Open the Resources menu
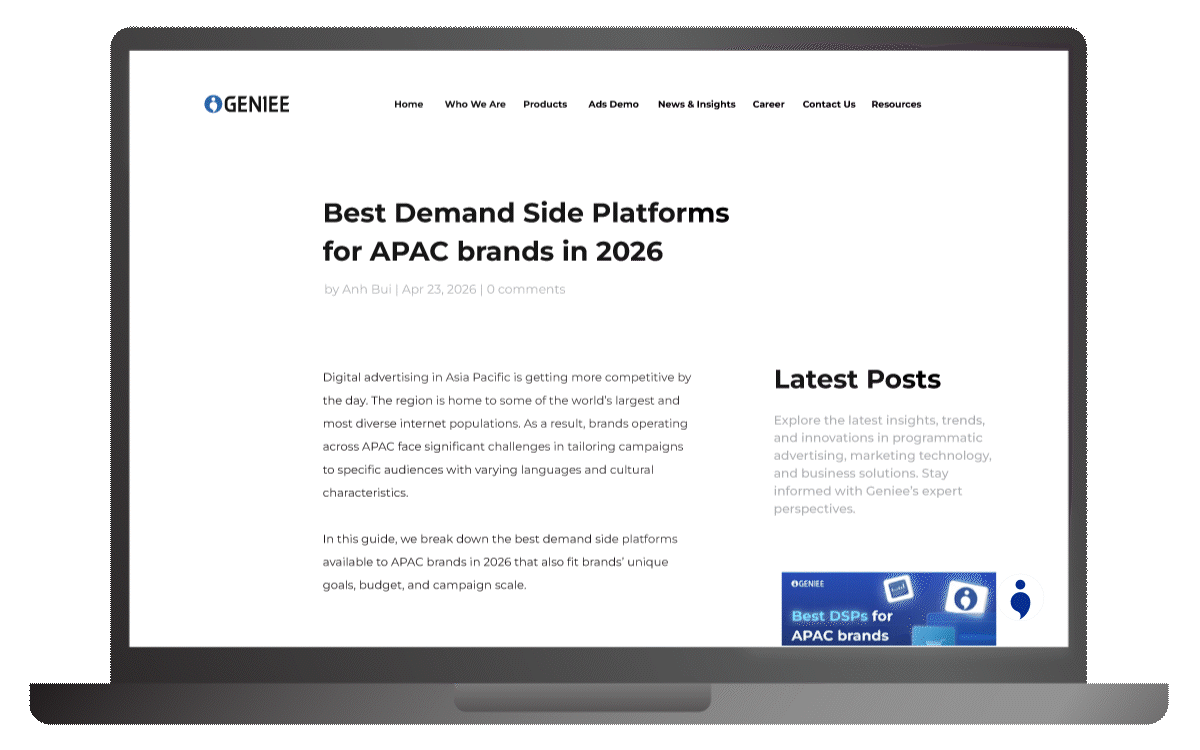This screenshot has height=750, width=1200. coord(896,104)
